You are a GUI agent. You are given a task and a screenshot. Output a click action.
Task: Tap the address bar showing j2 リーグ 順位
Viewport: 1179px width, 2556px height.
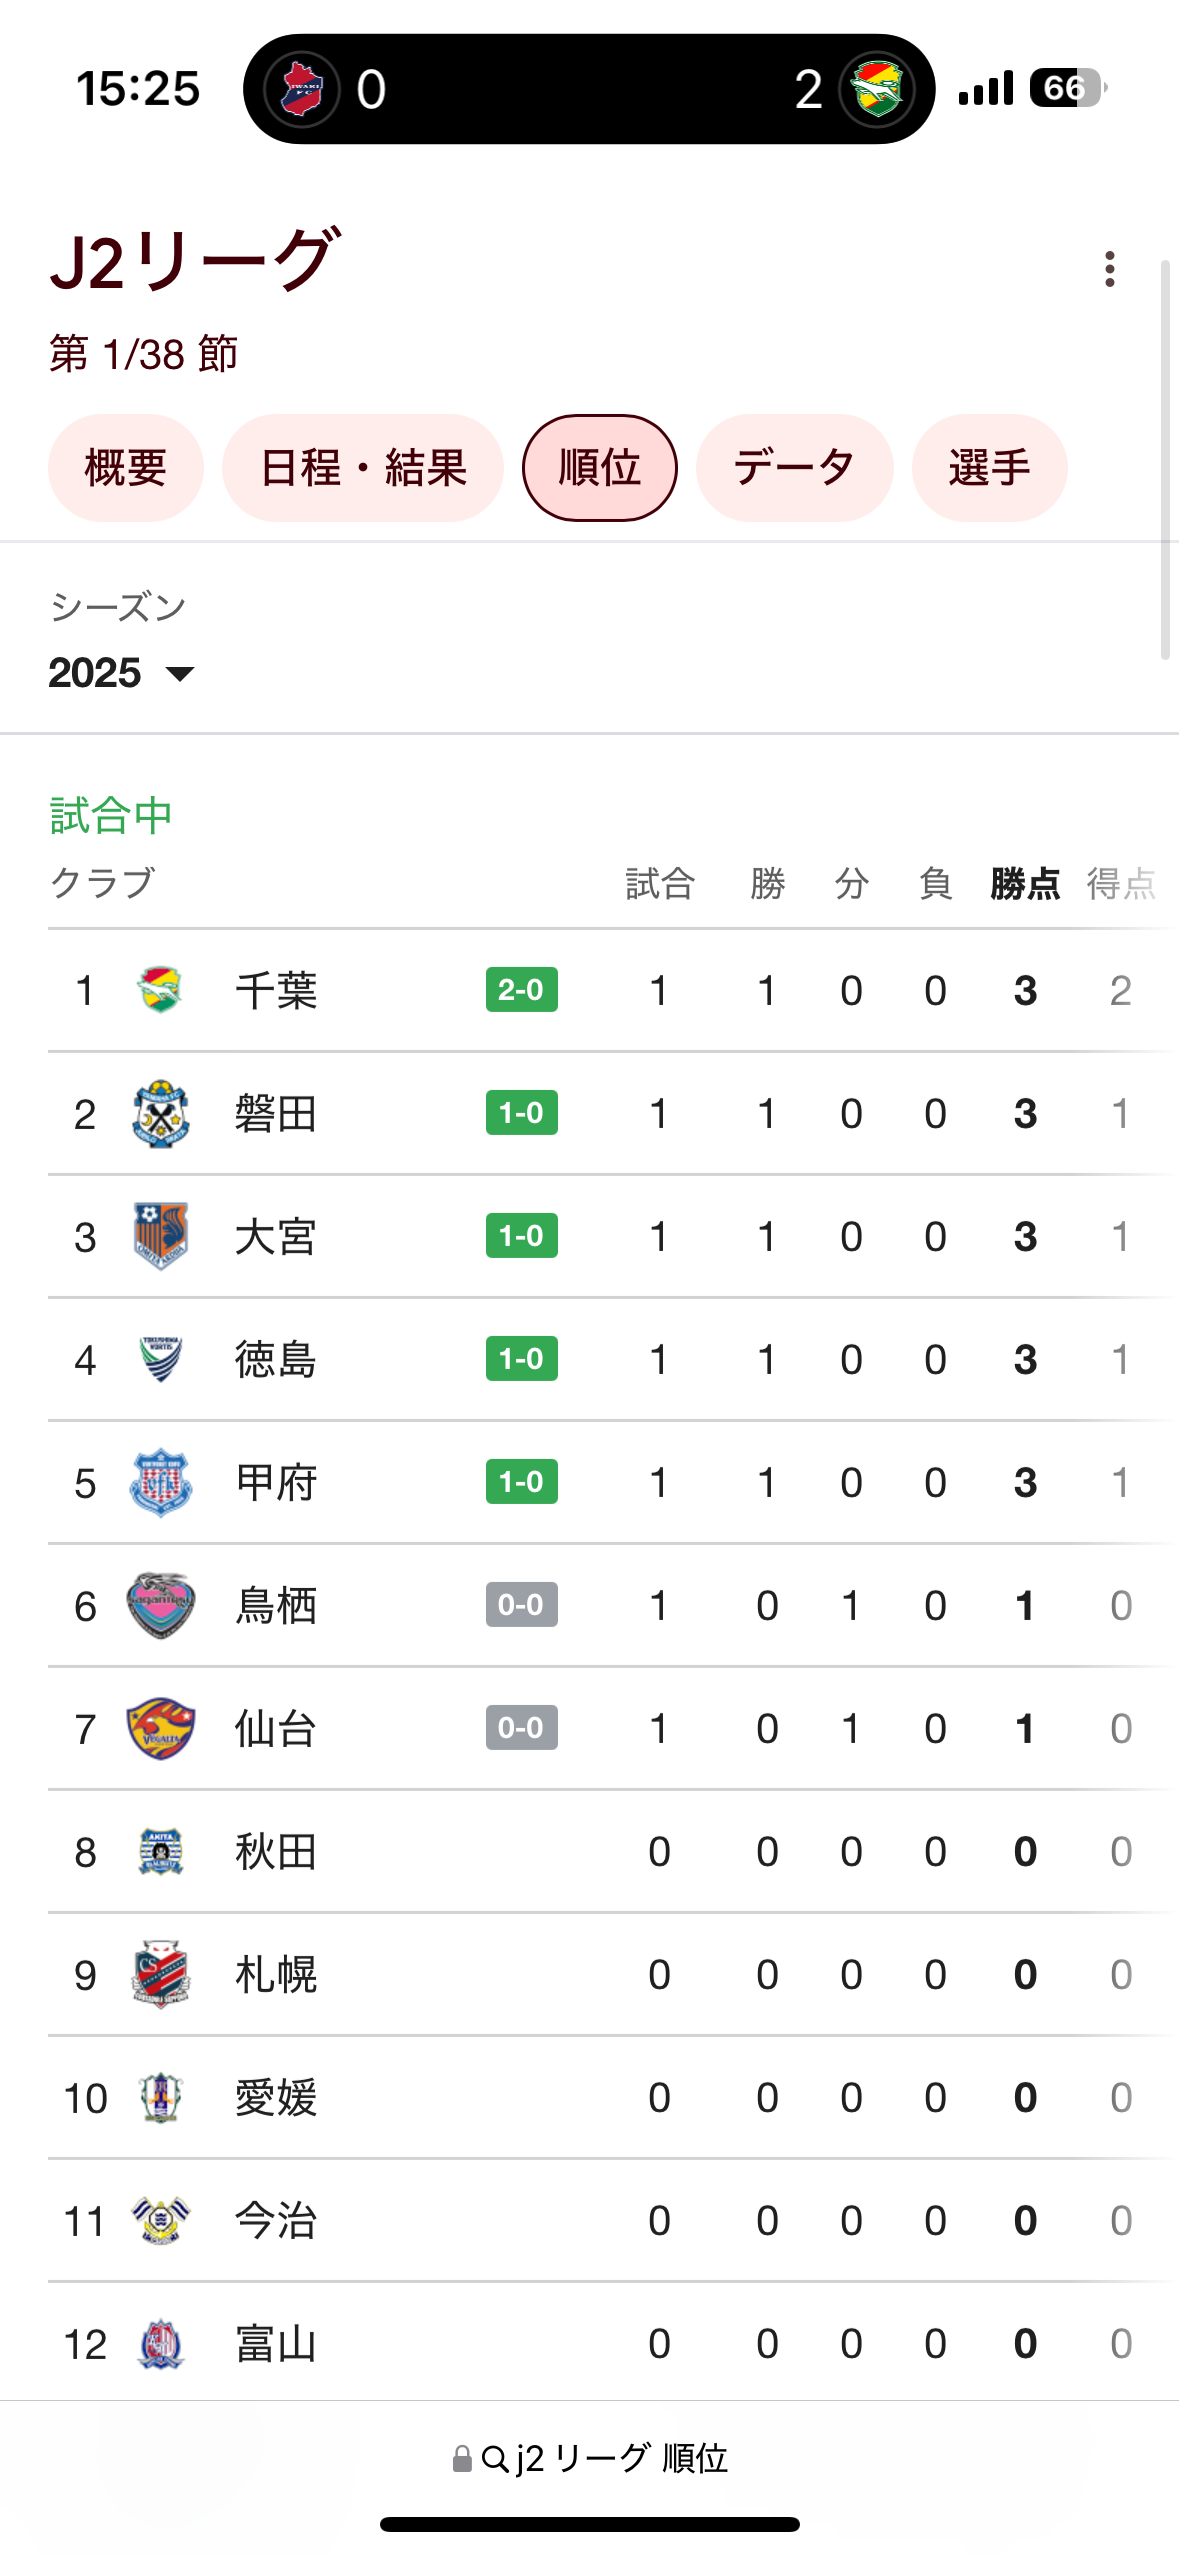pos(590,2458)
